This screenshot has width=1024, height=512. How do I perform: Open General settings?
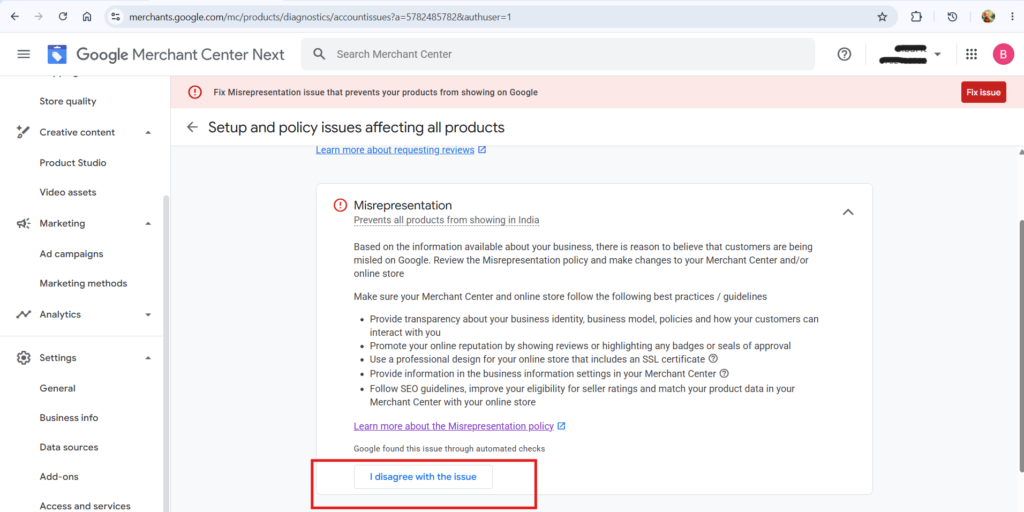[x=57, y=388]
